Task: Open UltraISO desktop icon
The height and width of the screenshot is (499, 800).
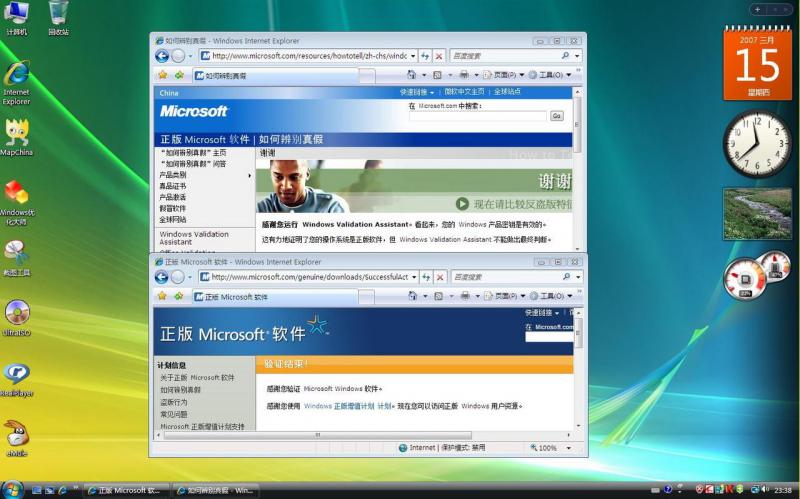Action: pos(17,318)
